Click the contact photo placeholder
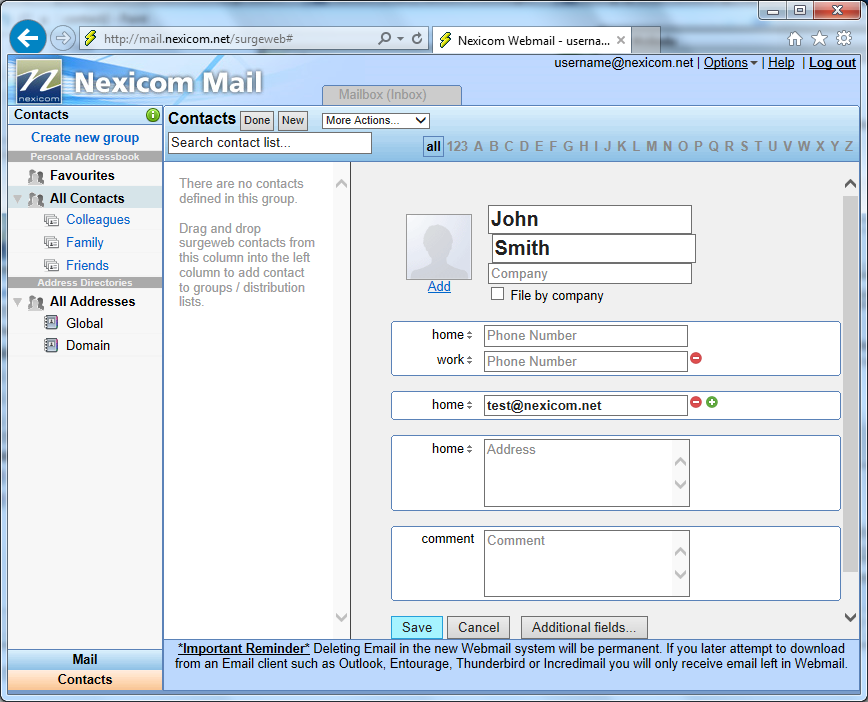 click(439, 246)
